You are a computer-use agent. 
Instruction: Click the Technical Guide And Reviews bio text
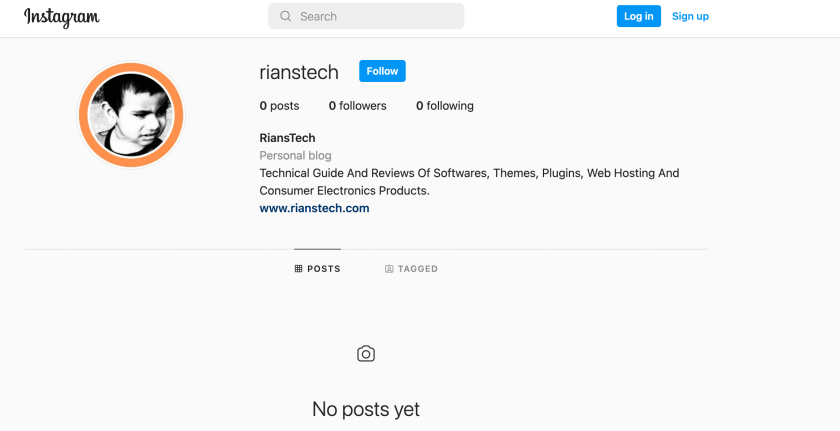point(469,182)
